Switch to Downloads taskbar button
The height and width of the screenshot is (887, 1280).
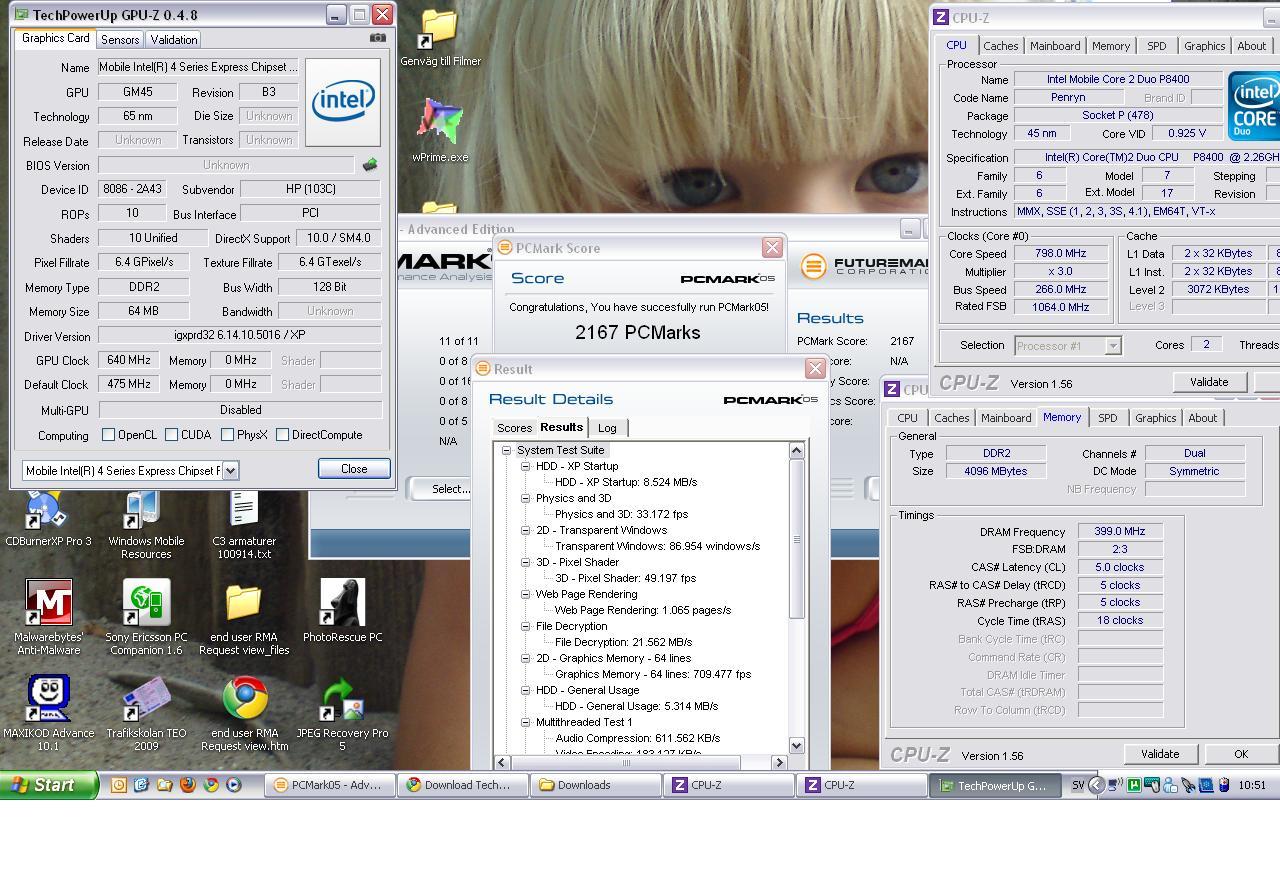pos(596,785)
